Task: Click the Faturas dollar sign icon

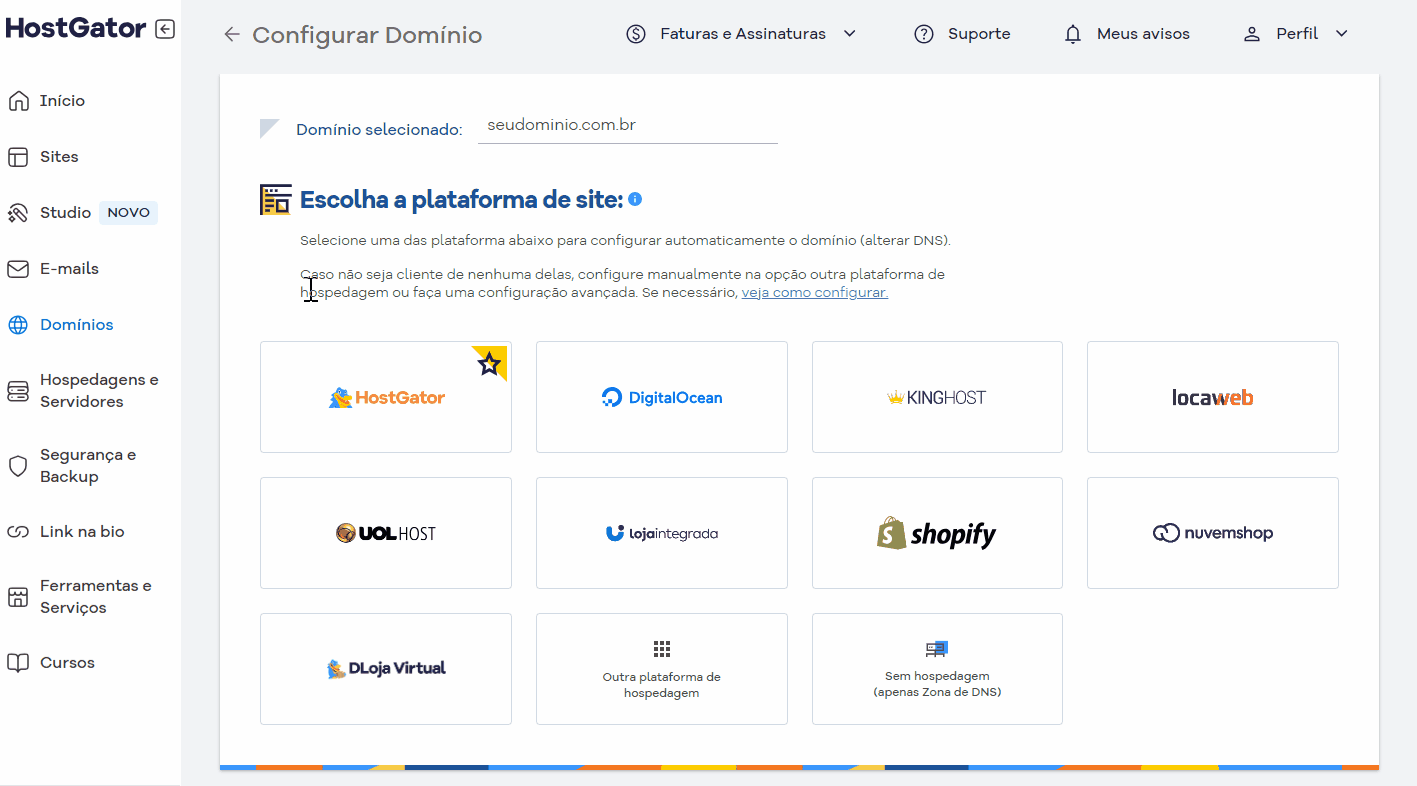Action: (636, 34)
